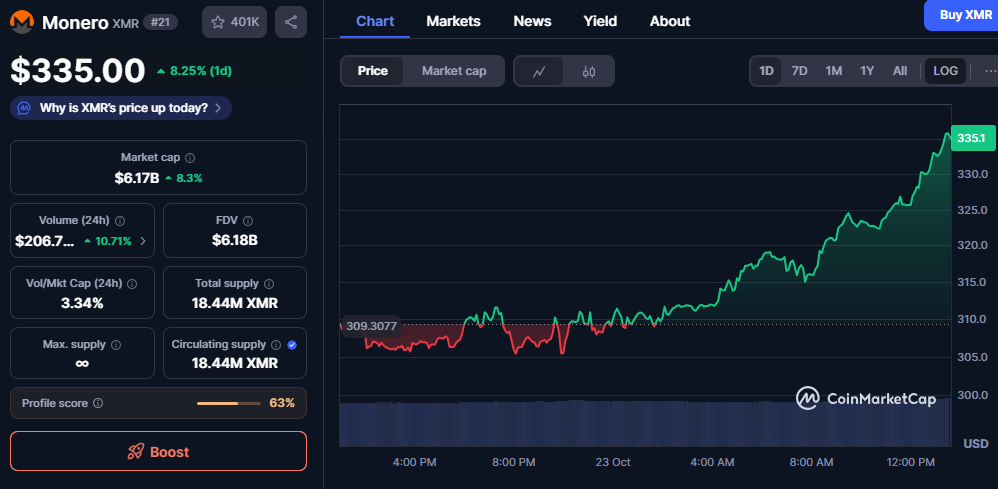This screenshot has width=998, height=489.
Task: Click the share icon button
Action: [x=290, y=22]
